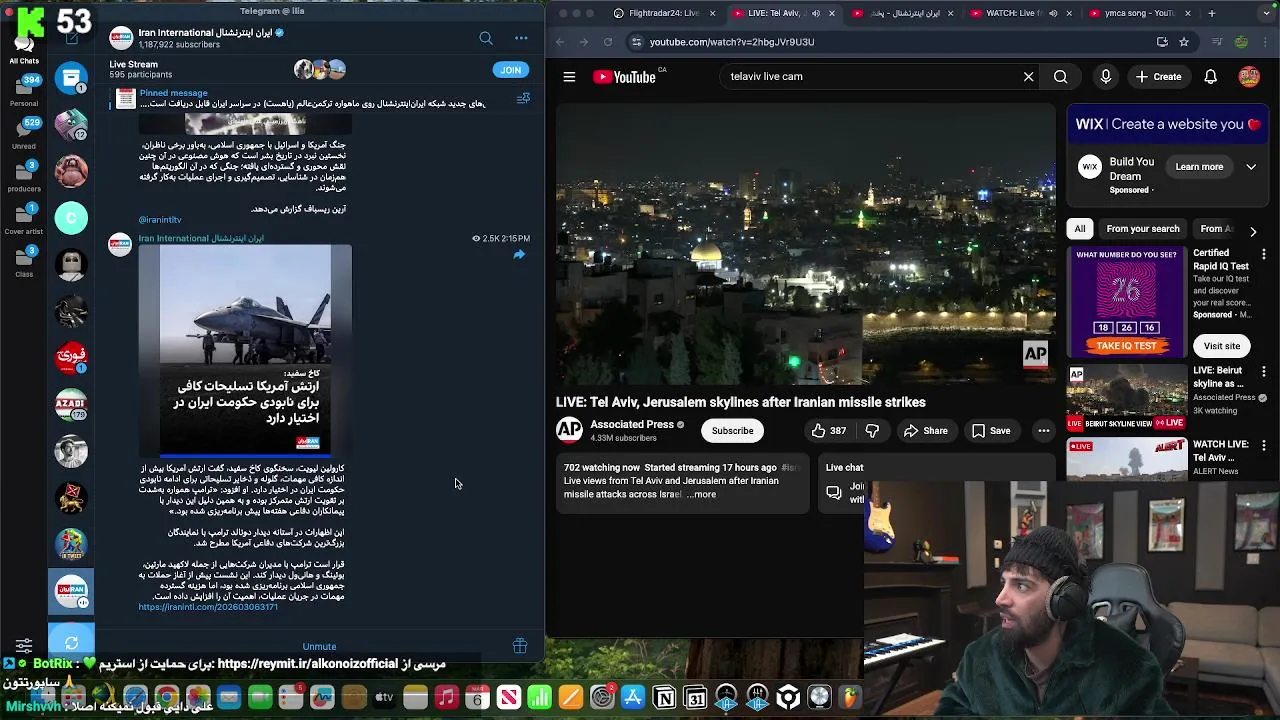Go to YouTube home via logo
The width and height of the screenshot is (1280, 720).
coord(624,77)
